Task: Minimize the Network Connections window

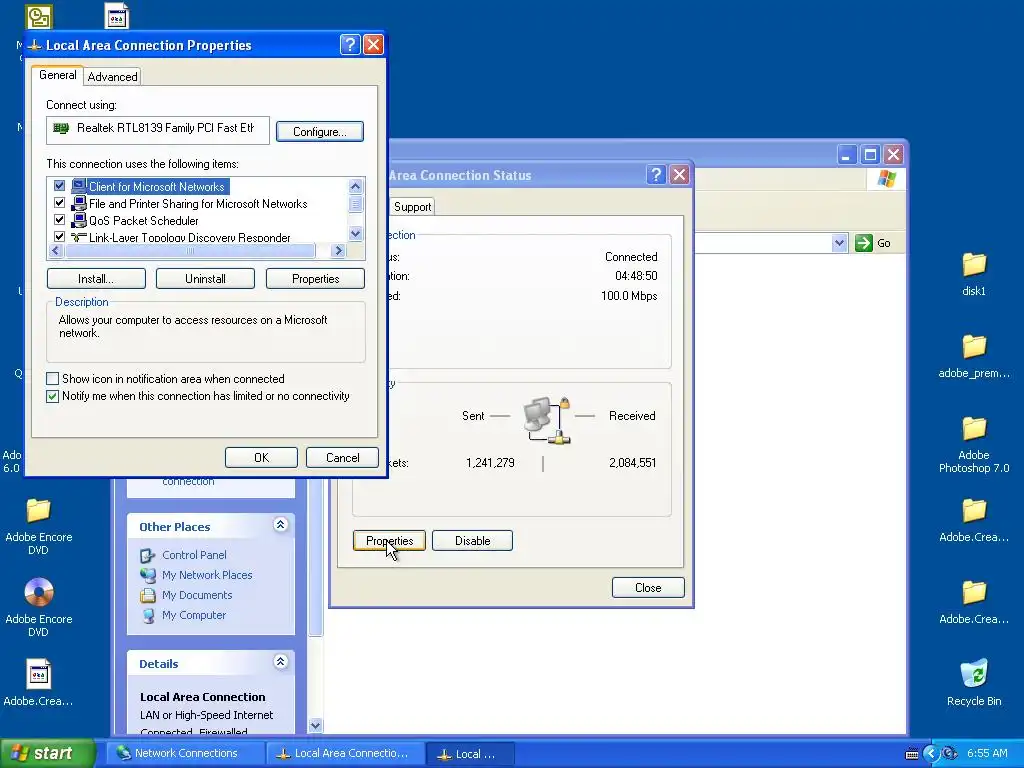Action: tap(846, 155)
